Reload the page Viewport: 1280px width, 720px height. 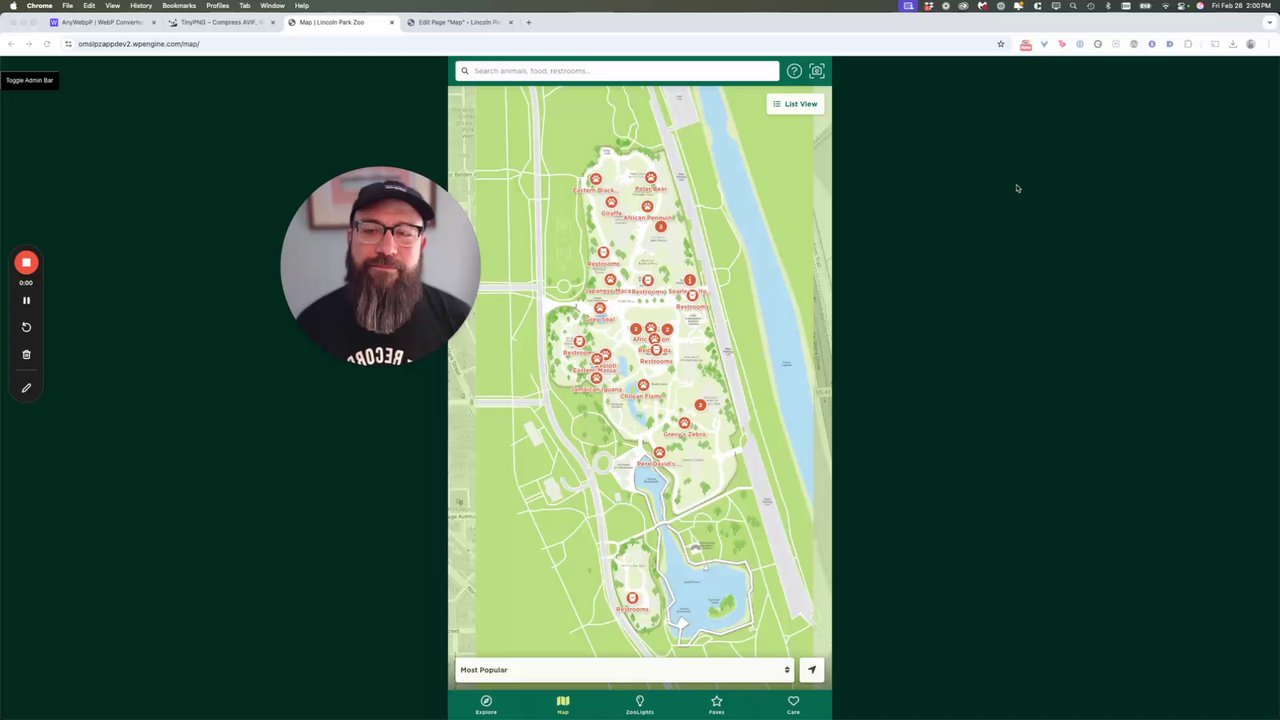pyautogui.click(x=46, y=44)
